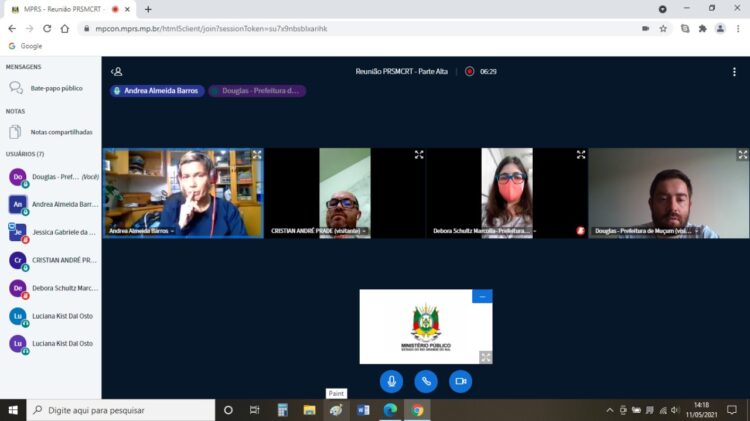Open Chrome profile icon
Image resolution: width=750 pixels, height=421 pixels.
click(720, 29)
